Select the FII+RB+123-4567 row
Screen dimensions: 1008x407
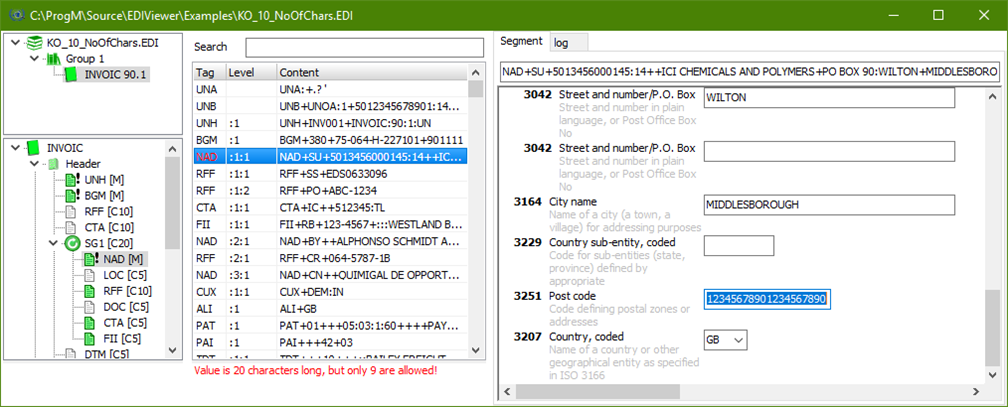click(x=331, y=224)
